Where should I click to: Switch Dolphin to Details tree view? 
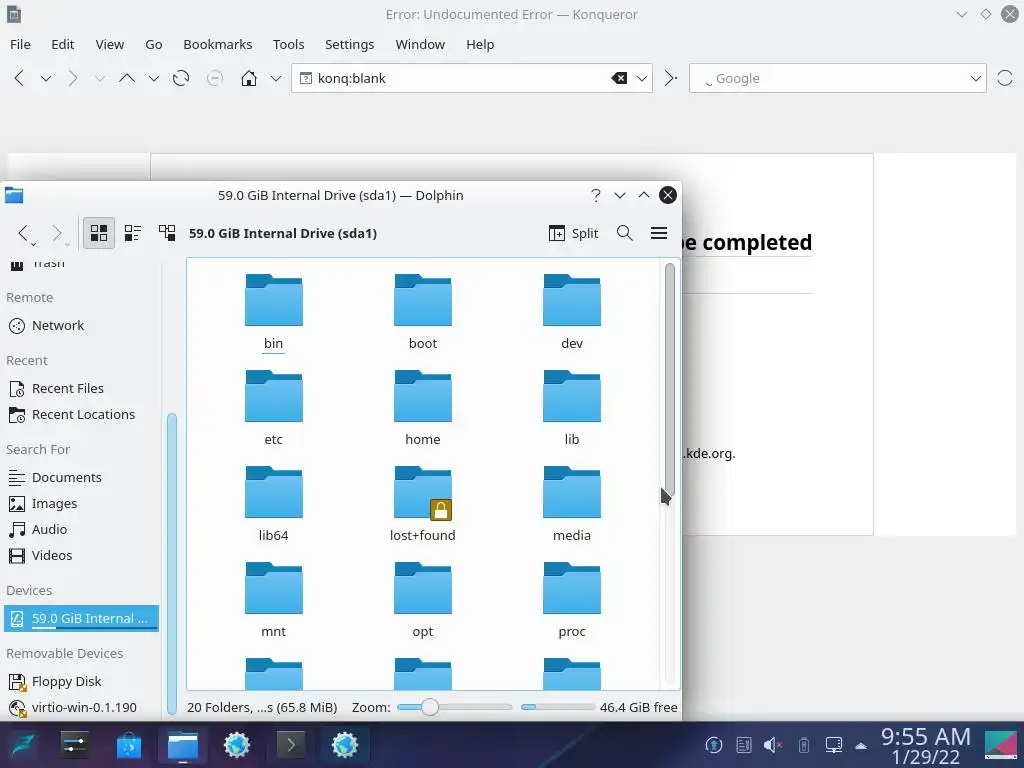pyautogui.click(x=167, y=233)
